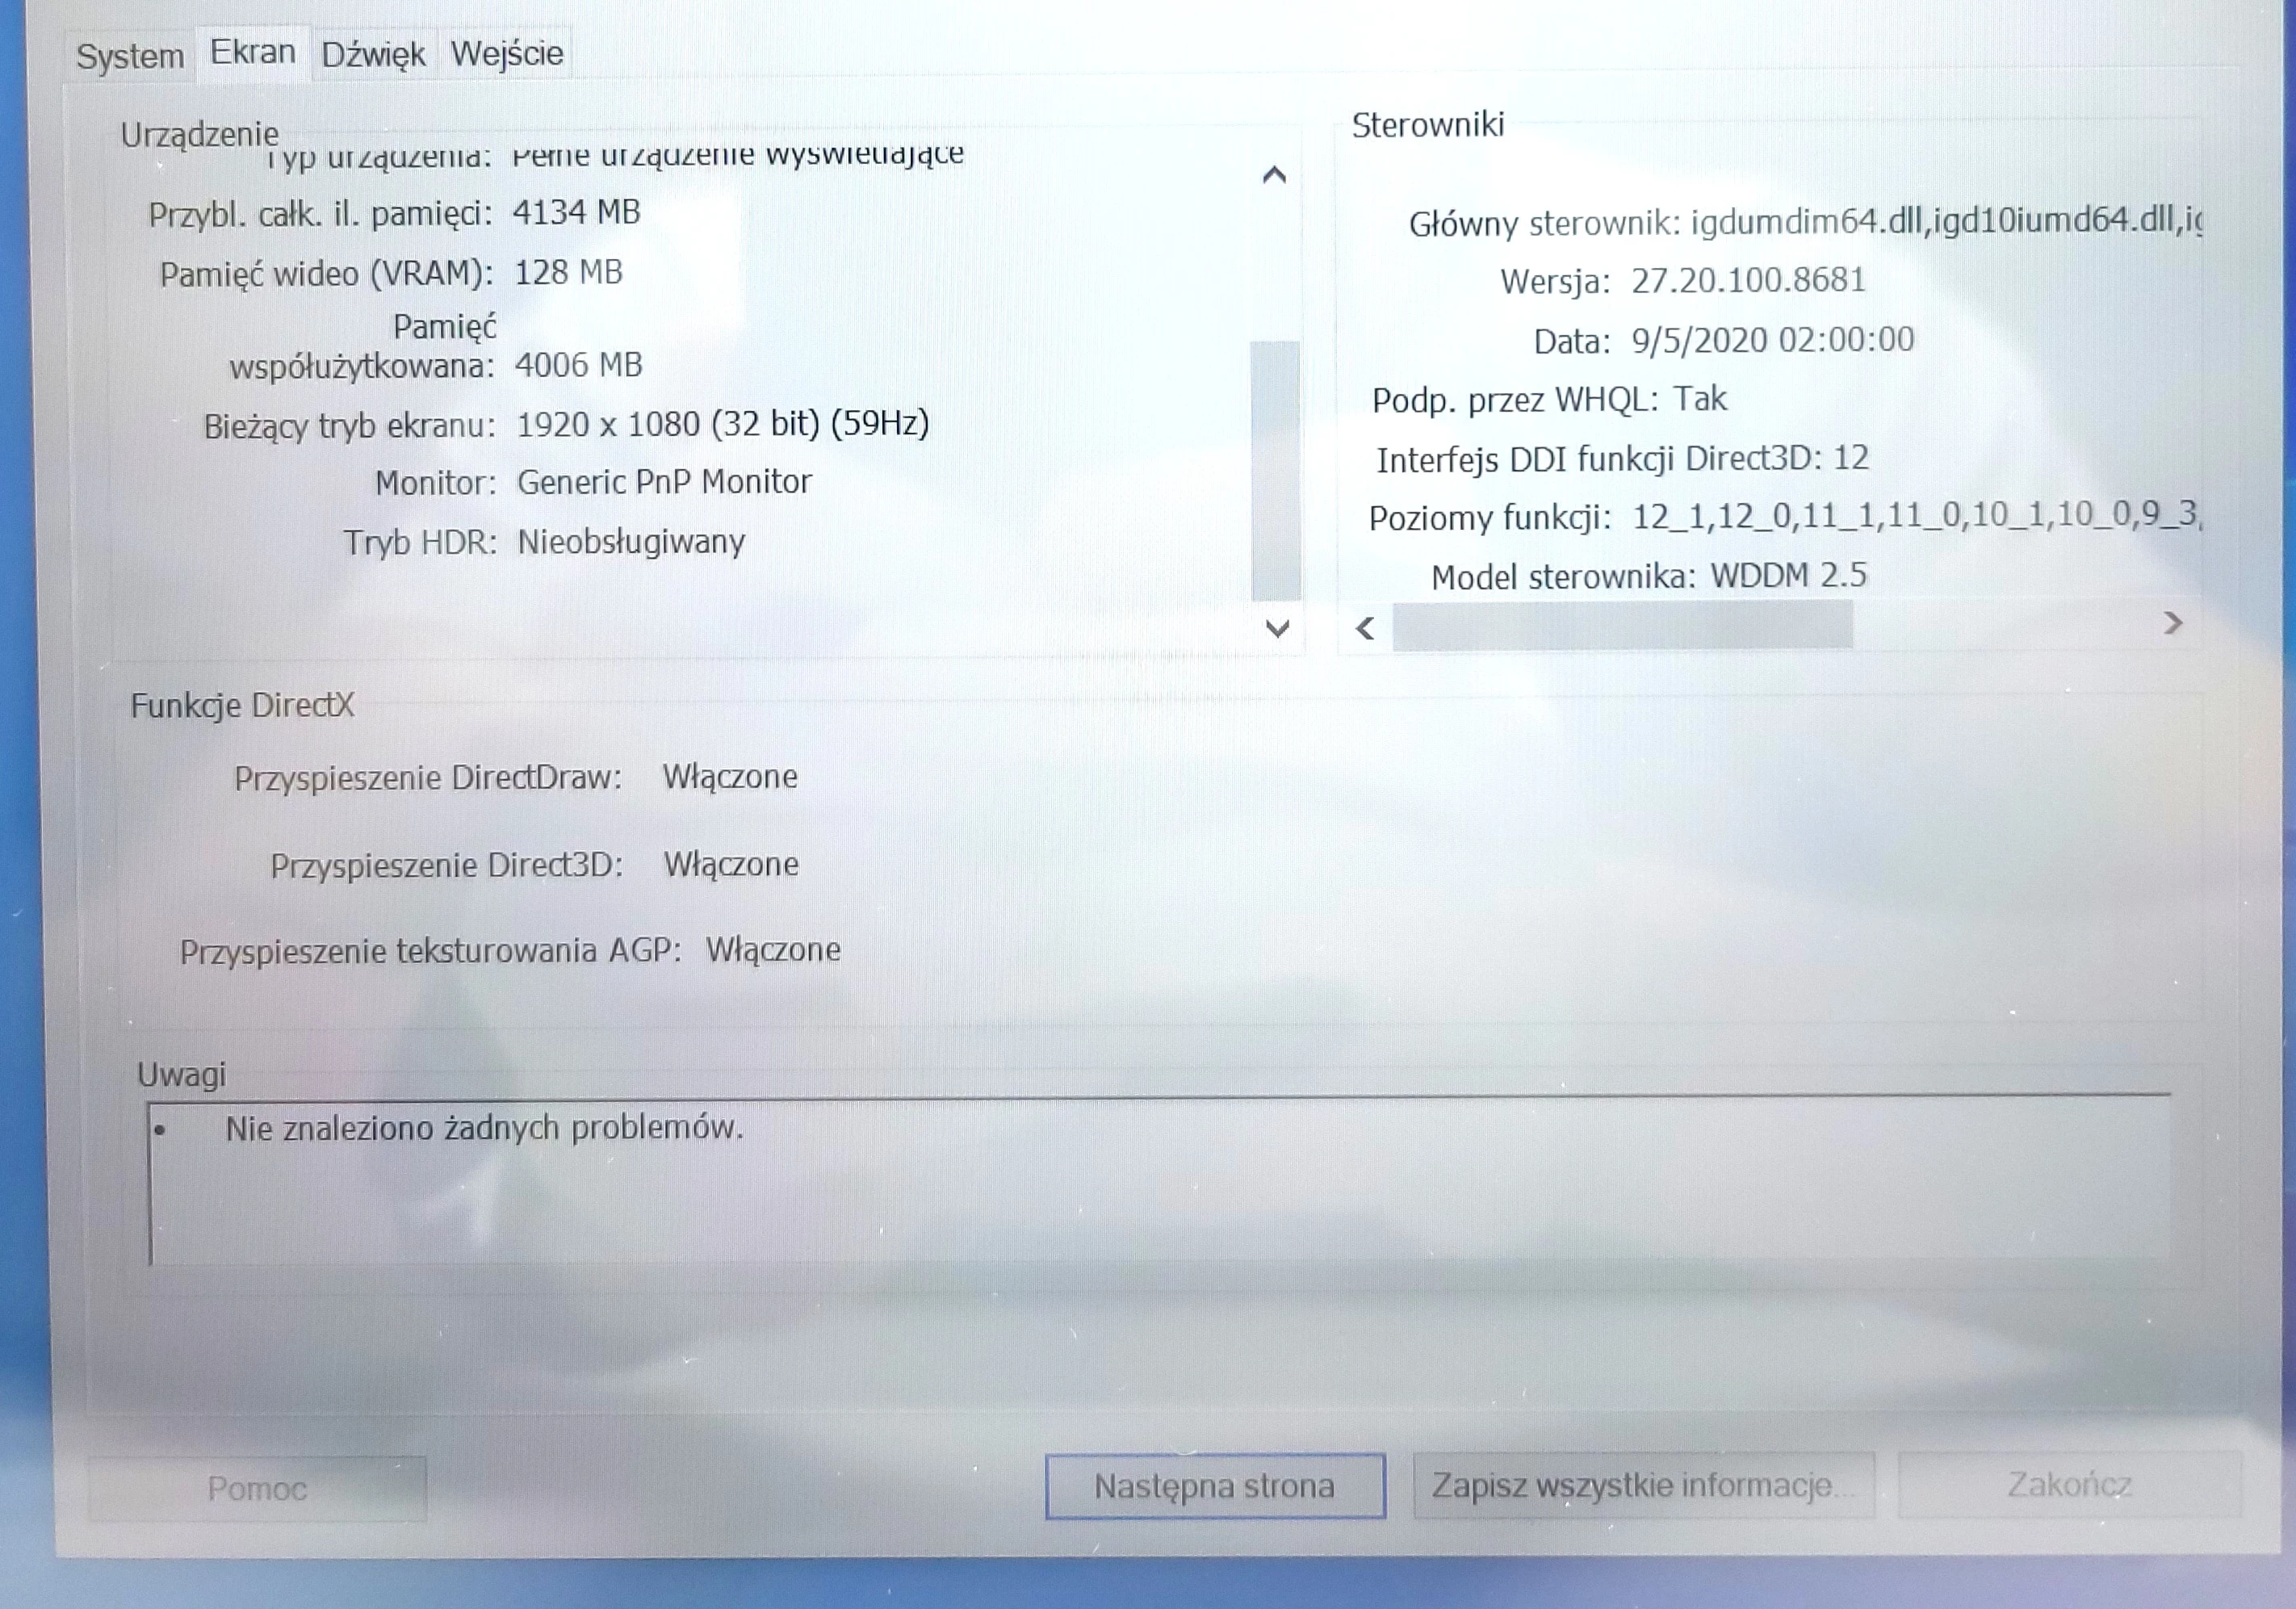Select Generic PnP Monitor text
Screen dimensions: 2296x1609
coord(664,482)
